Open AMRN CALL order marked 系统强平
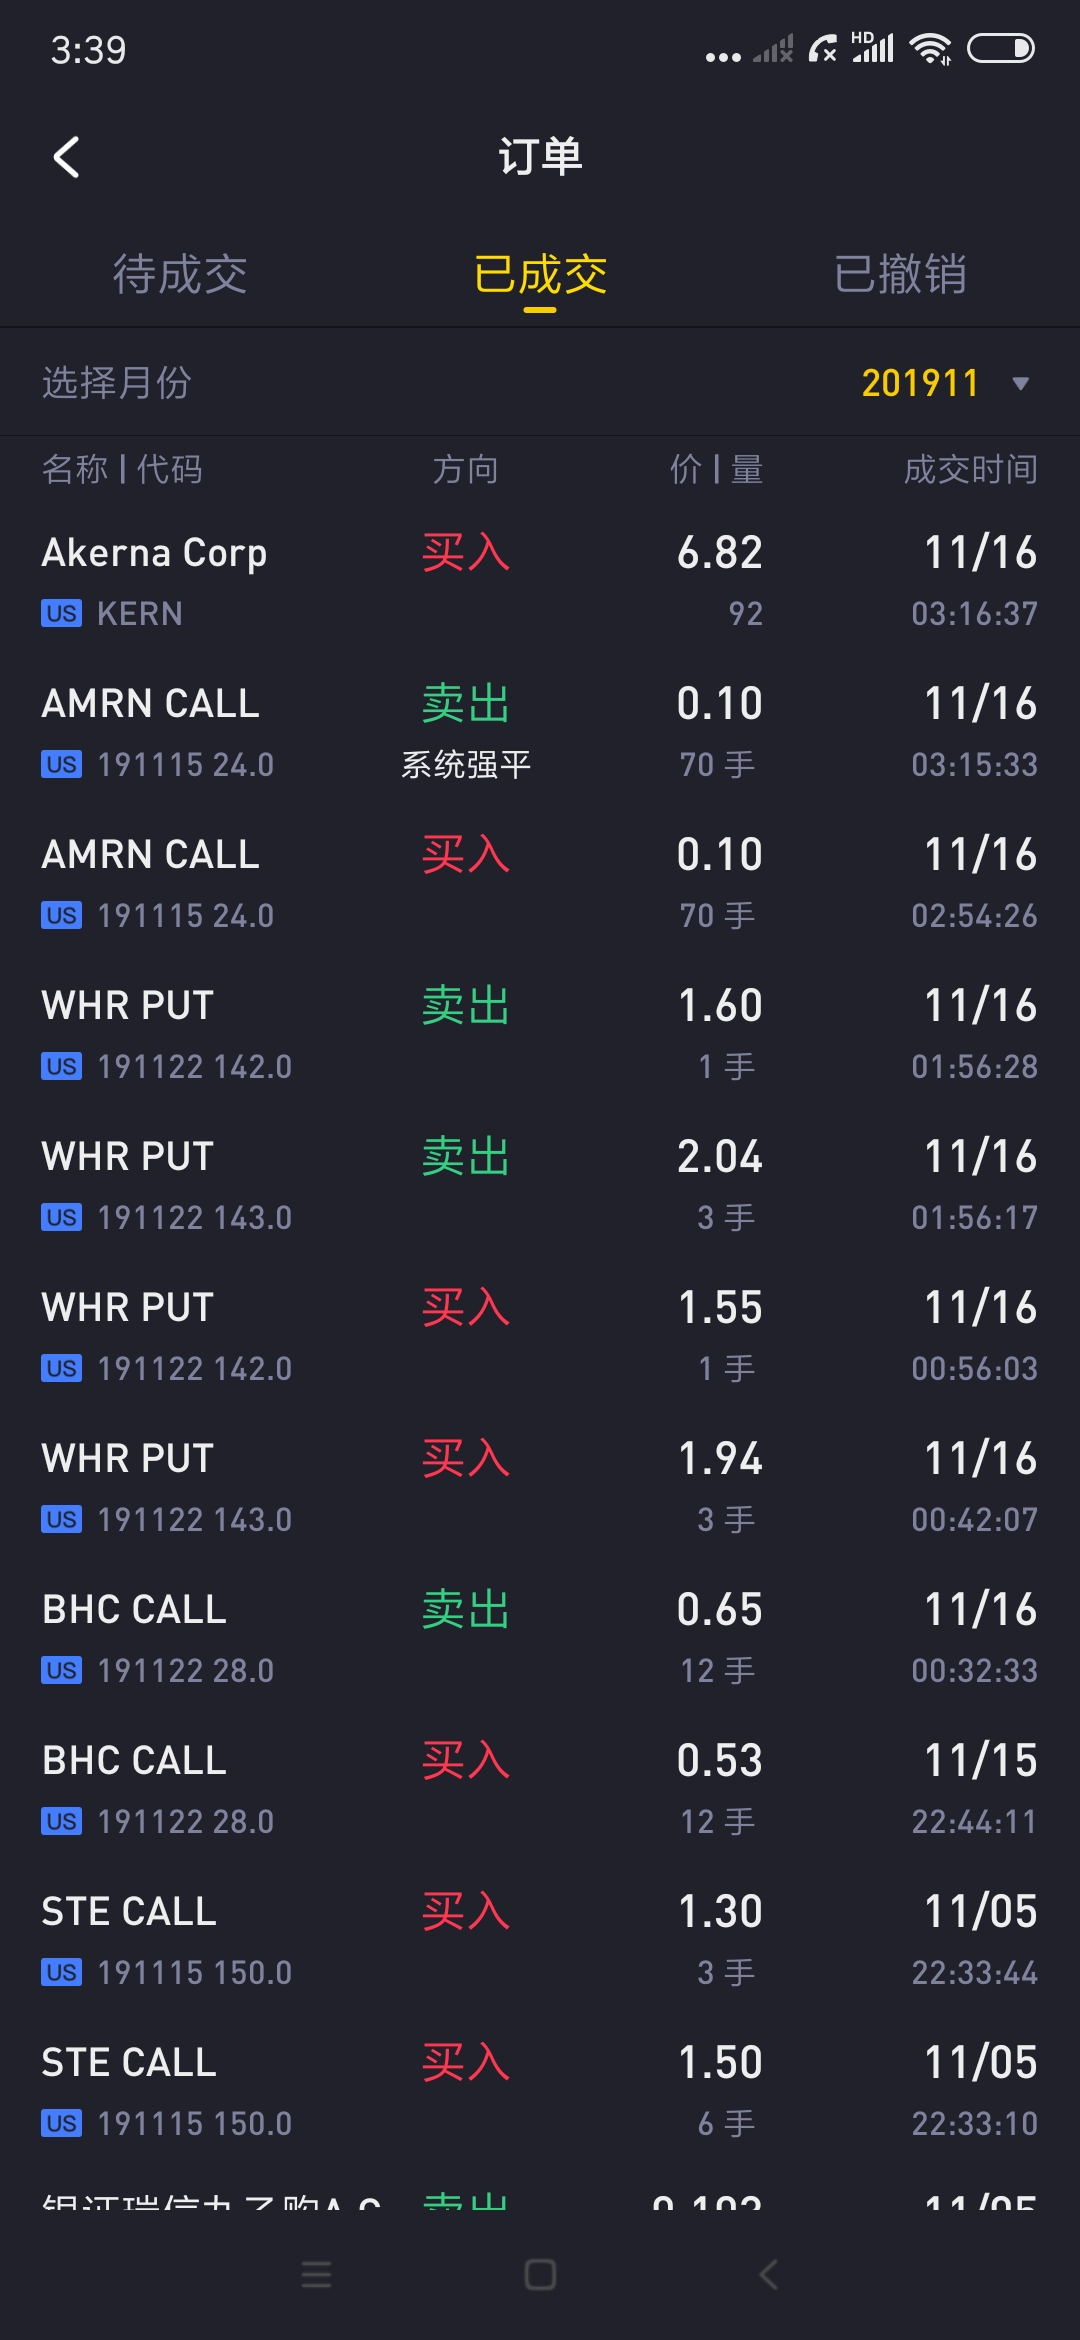 tap(540, 733)
